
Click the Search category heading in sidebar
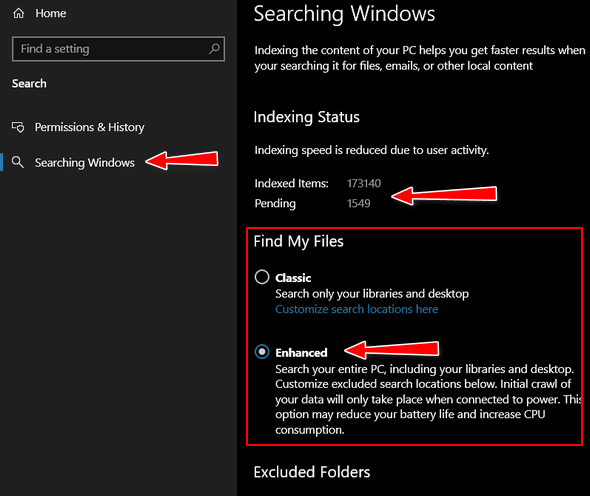point(29,84)
